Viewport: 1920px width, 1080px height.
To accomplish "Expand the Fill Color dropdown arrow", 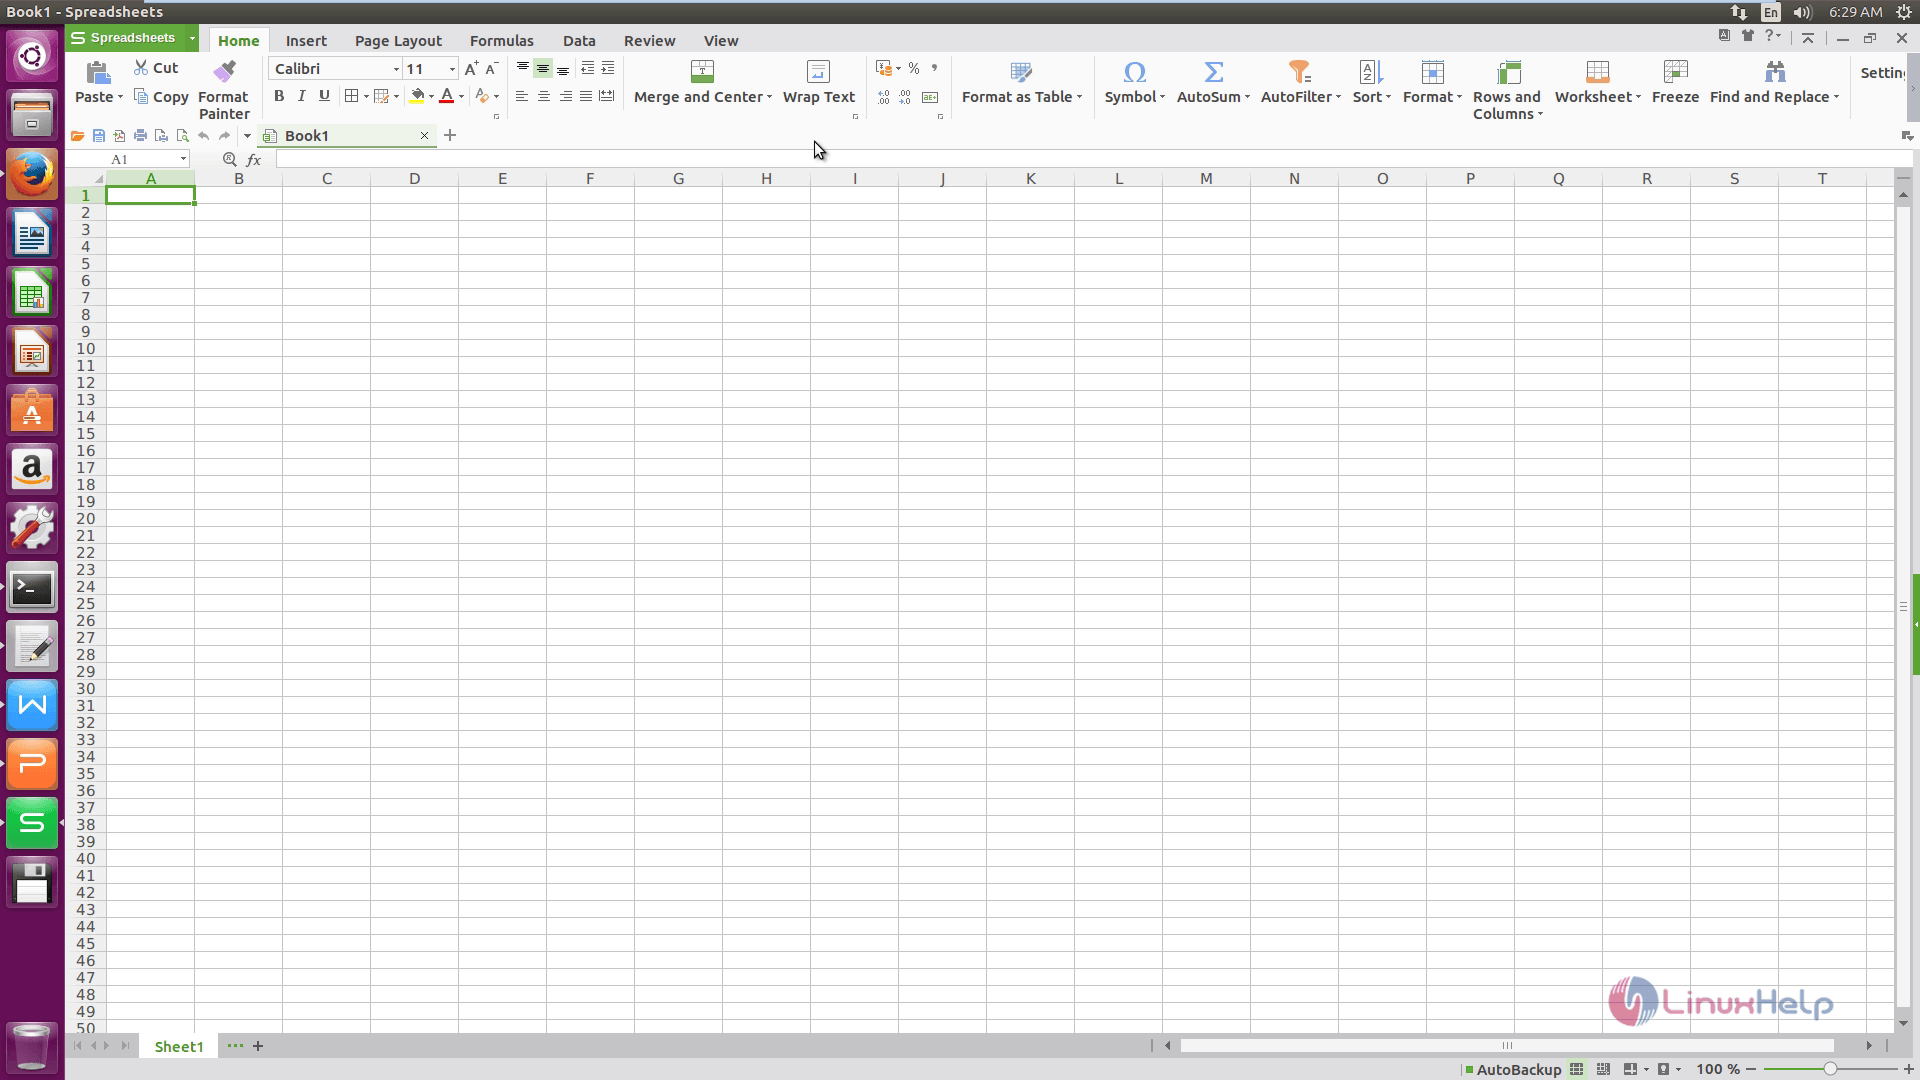I will 430,96.
